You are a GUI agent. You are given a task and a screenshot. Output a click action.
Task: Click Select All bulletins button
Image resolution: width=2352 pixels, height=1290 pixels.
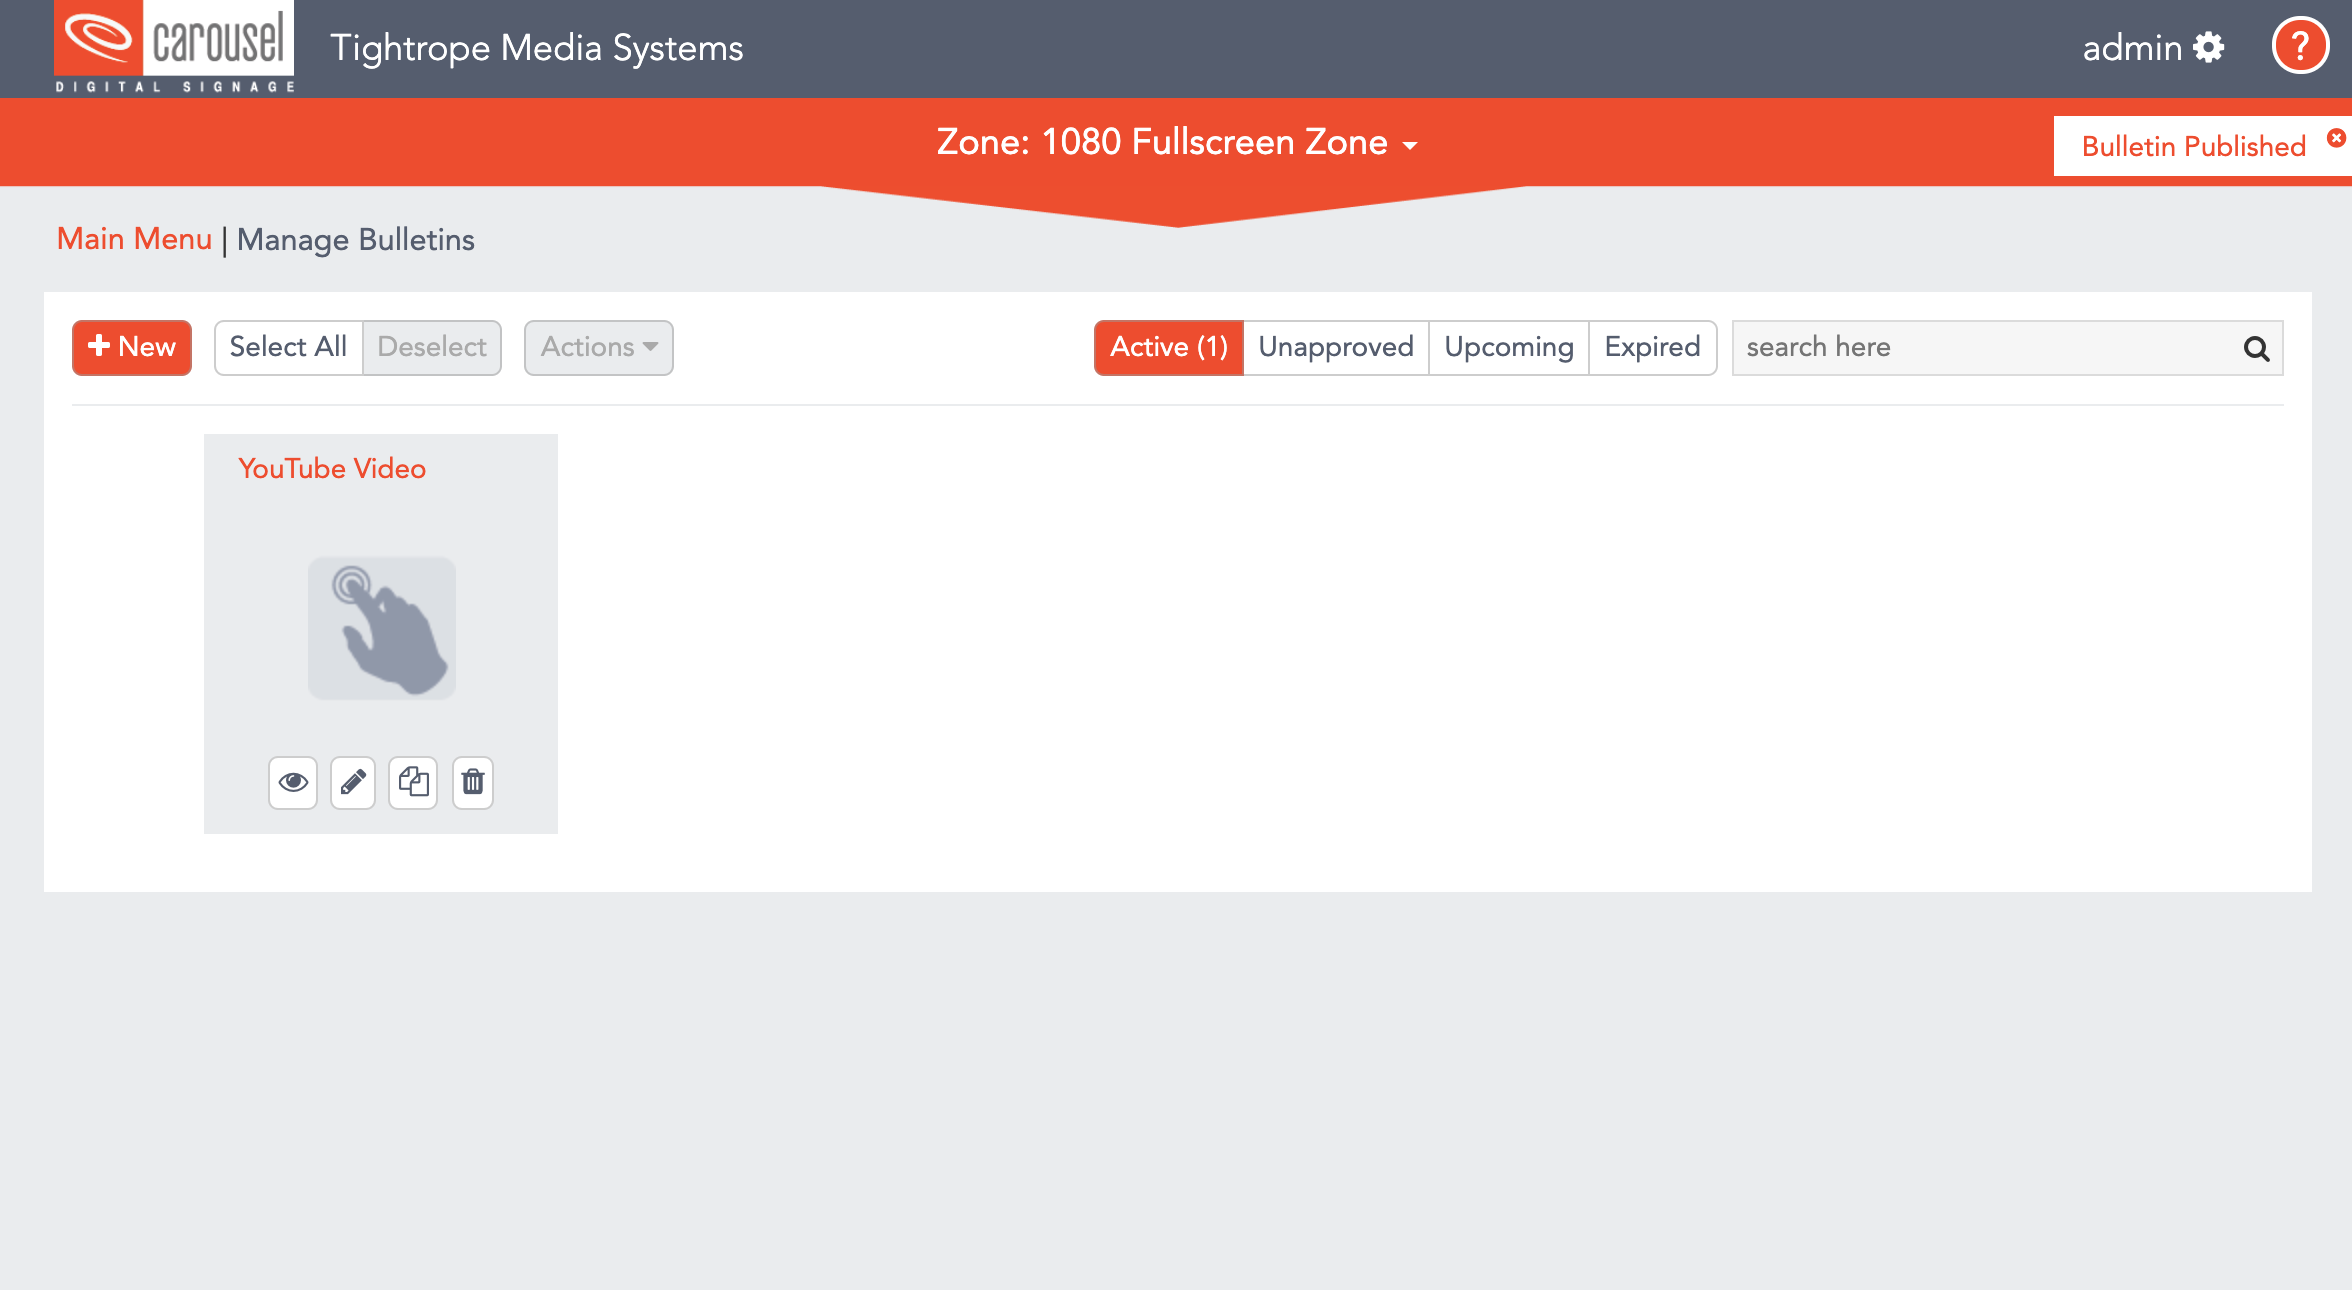pyautogui.click(x=288, y=347)
